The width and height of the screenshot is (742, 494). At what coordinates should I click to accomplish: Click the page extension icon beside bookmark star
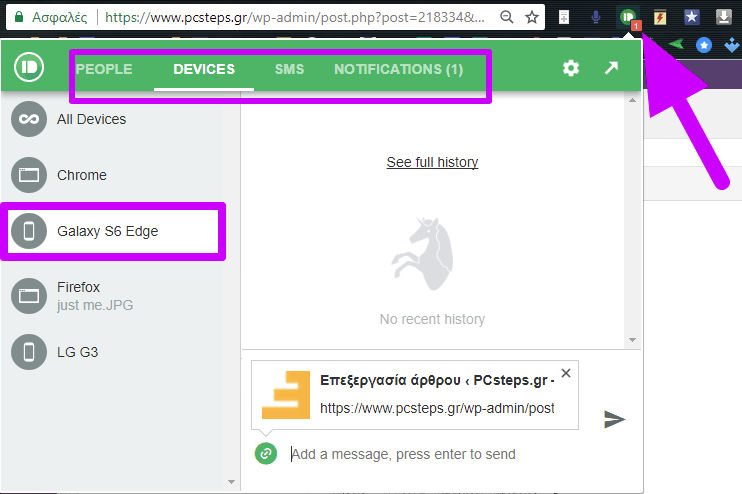(x=564, y=18)
